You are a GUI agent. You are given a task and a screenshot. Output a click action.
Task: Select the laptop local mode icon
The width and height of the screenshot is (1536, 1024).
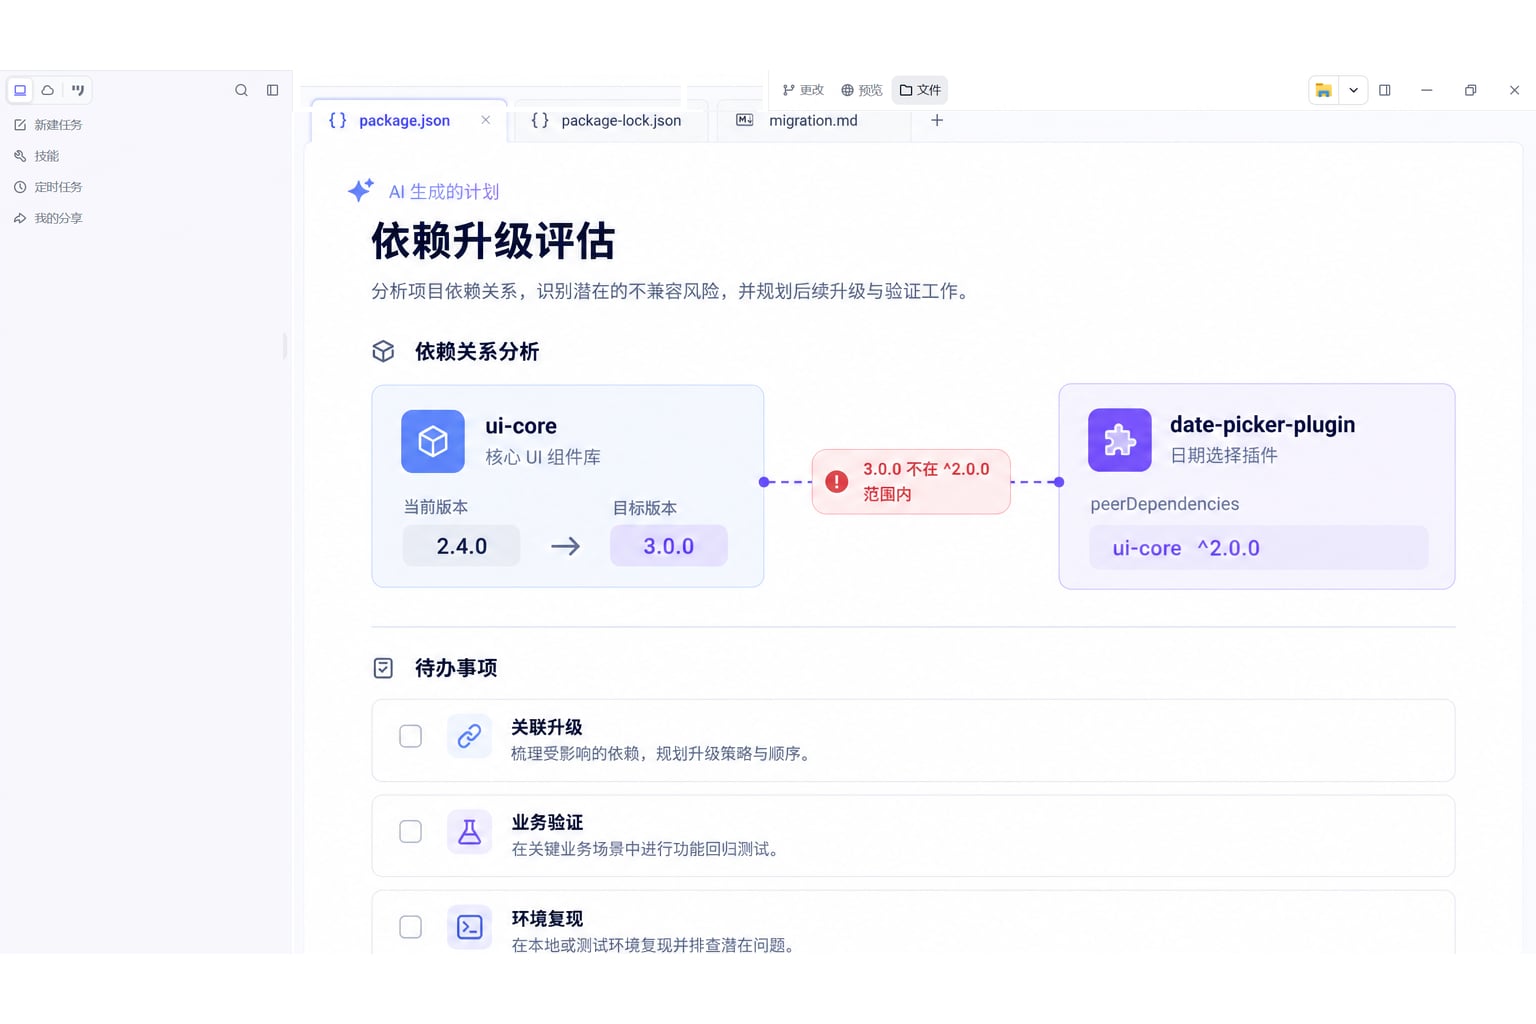(x=20, y=90)
